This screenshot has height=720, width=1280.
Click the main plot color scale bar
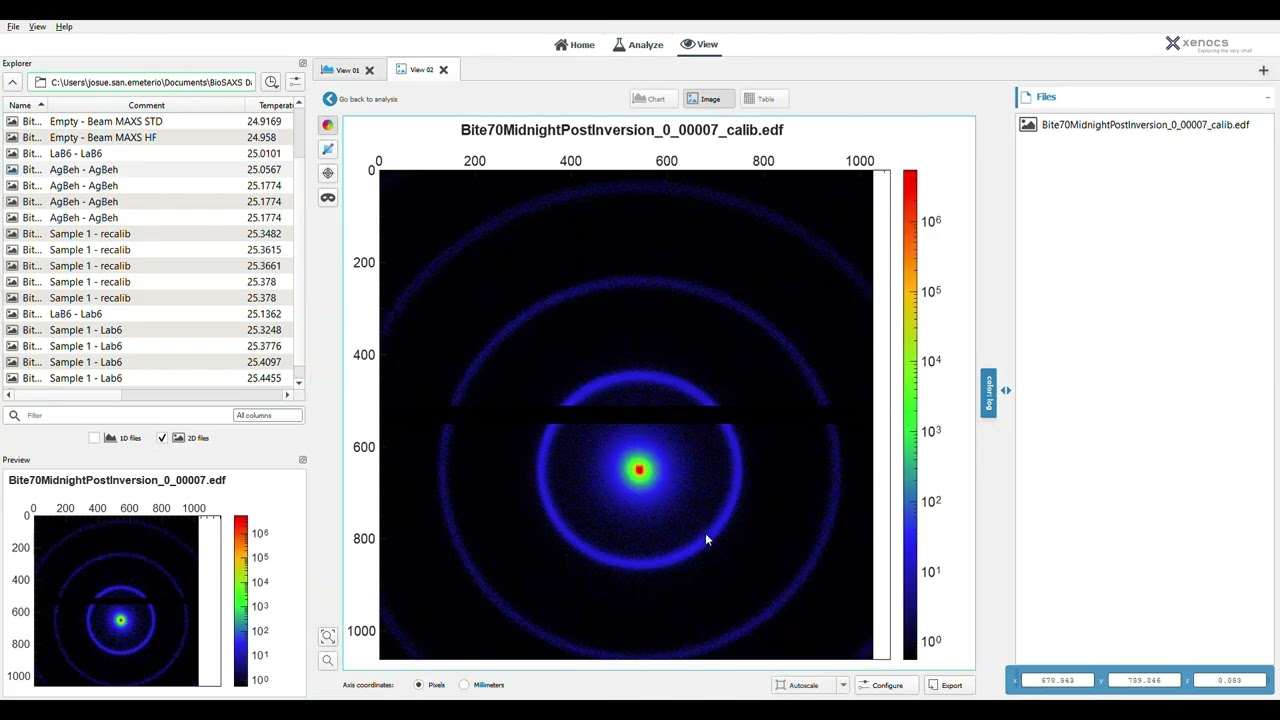pyautogui.click(x=910, y=415)
